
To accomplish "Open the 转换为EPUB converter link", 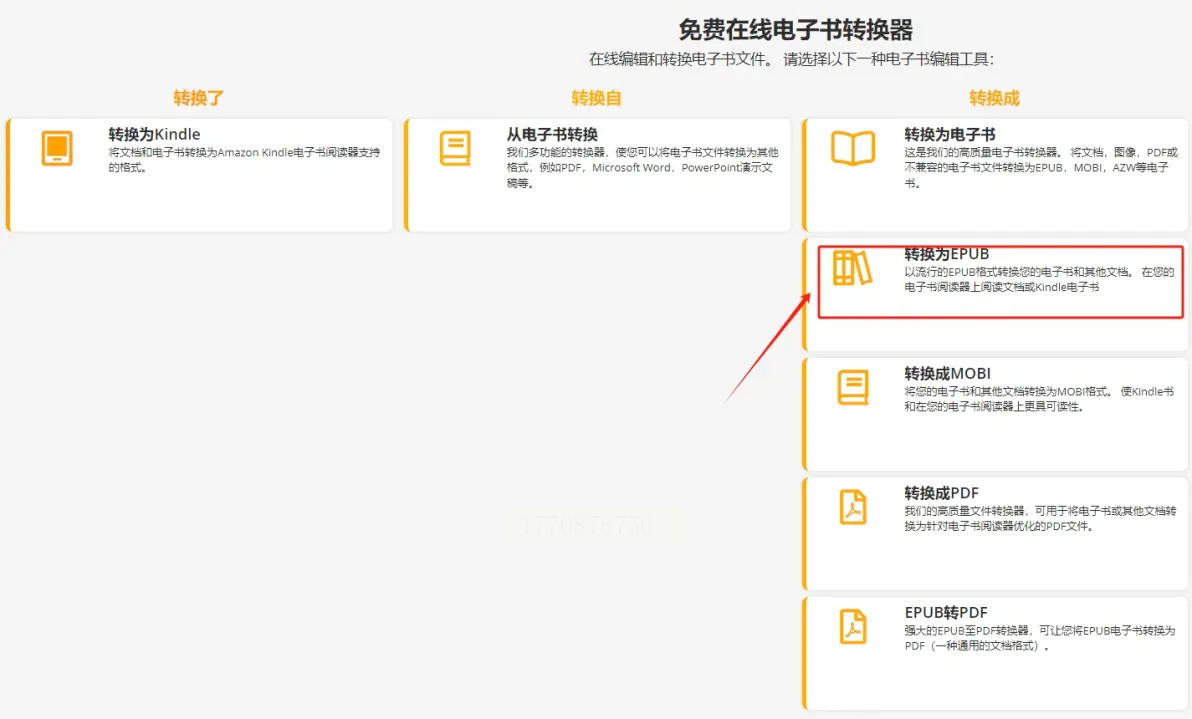I will coord(946,254).
